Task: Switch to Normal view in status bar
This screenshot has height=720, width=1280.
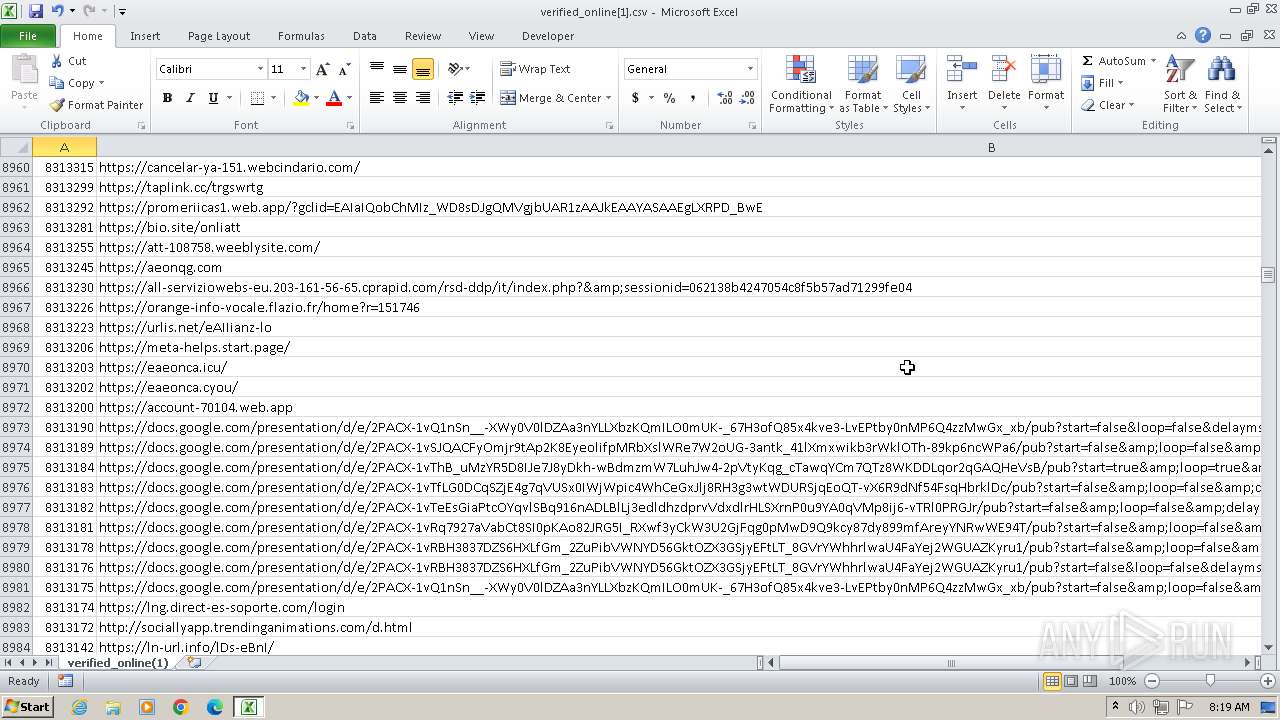Action: click(x=1052, y=681)
